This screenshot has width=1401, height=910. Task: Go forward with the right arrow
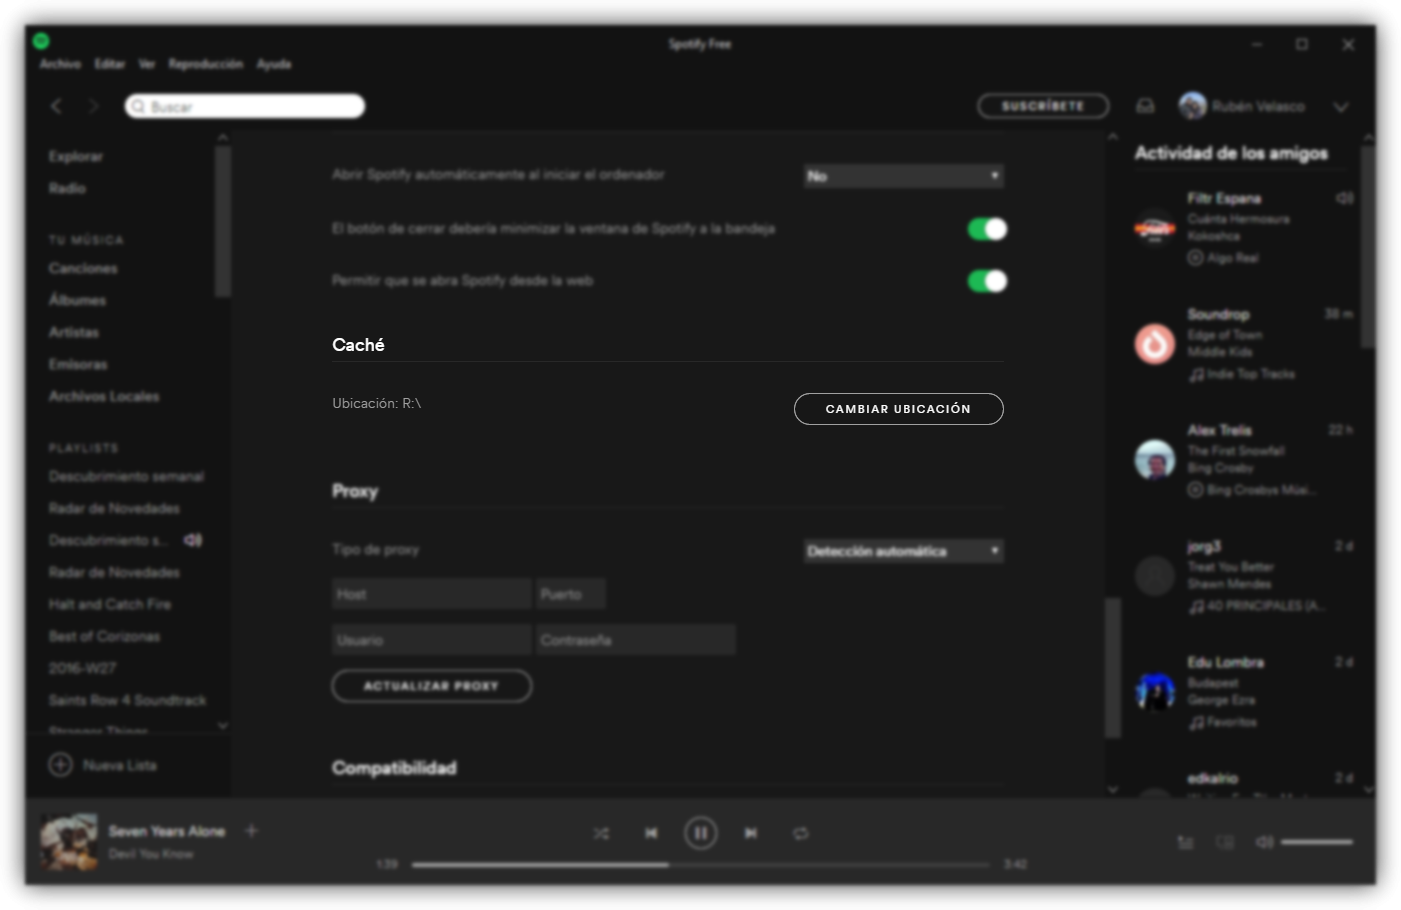[x=94, y=106]
